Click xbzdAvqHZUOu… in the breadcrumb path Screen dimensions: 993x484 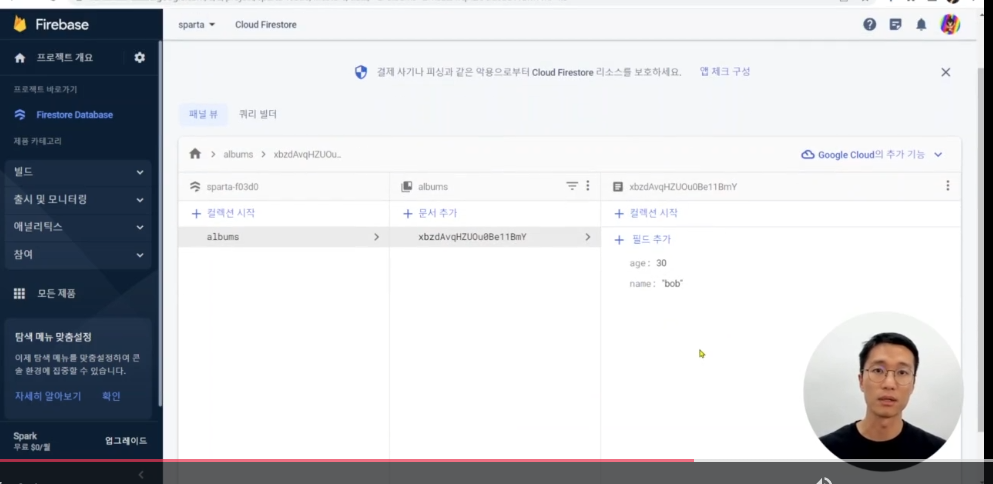tap(307, 155)
